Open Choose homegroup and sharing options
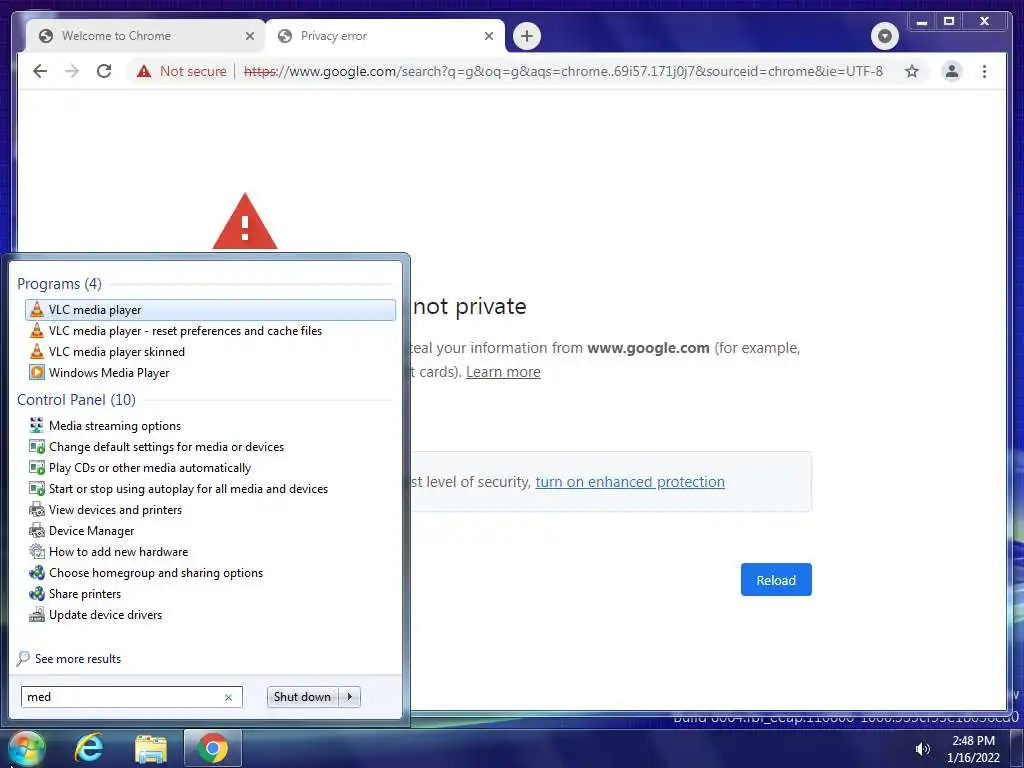The width and height of the screenshot is (1024, 768). (x=210, y=572)
